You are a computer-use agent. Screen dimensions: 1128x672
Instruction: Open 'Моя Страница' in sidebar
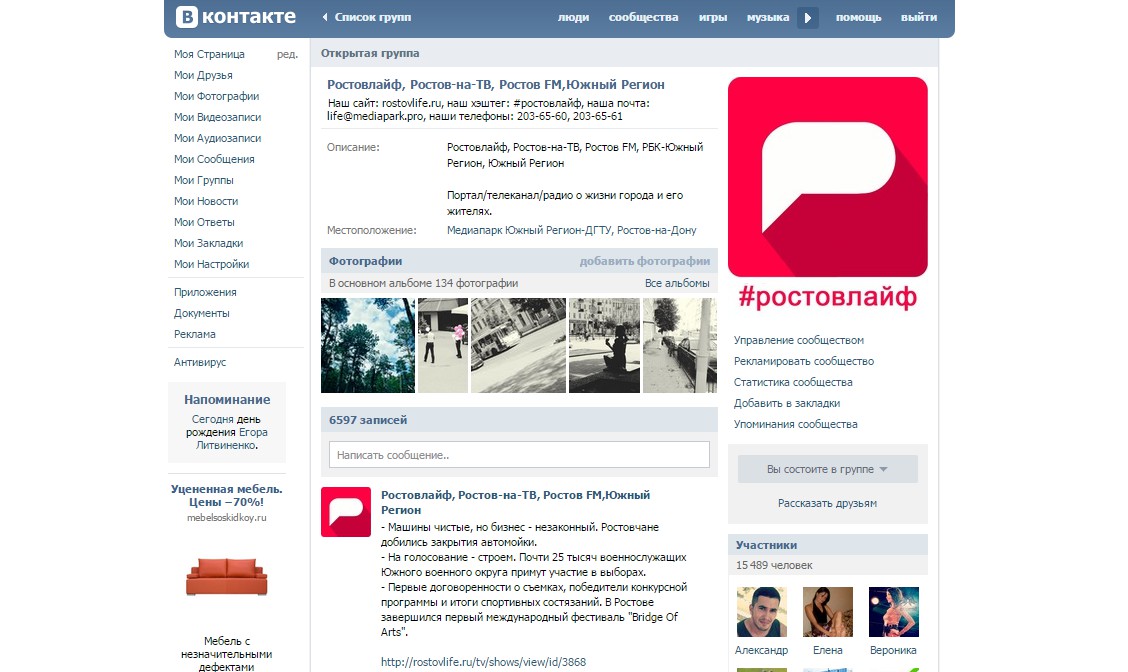pyautogui.click(x=209, y=54)
